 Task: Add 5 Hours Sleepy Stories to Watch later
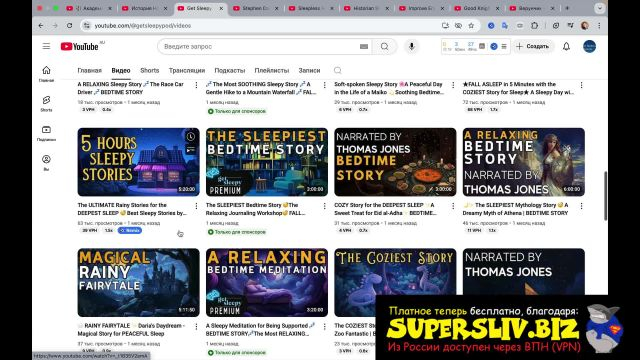click(x=191, y=137)
